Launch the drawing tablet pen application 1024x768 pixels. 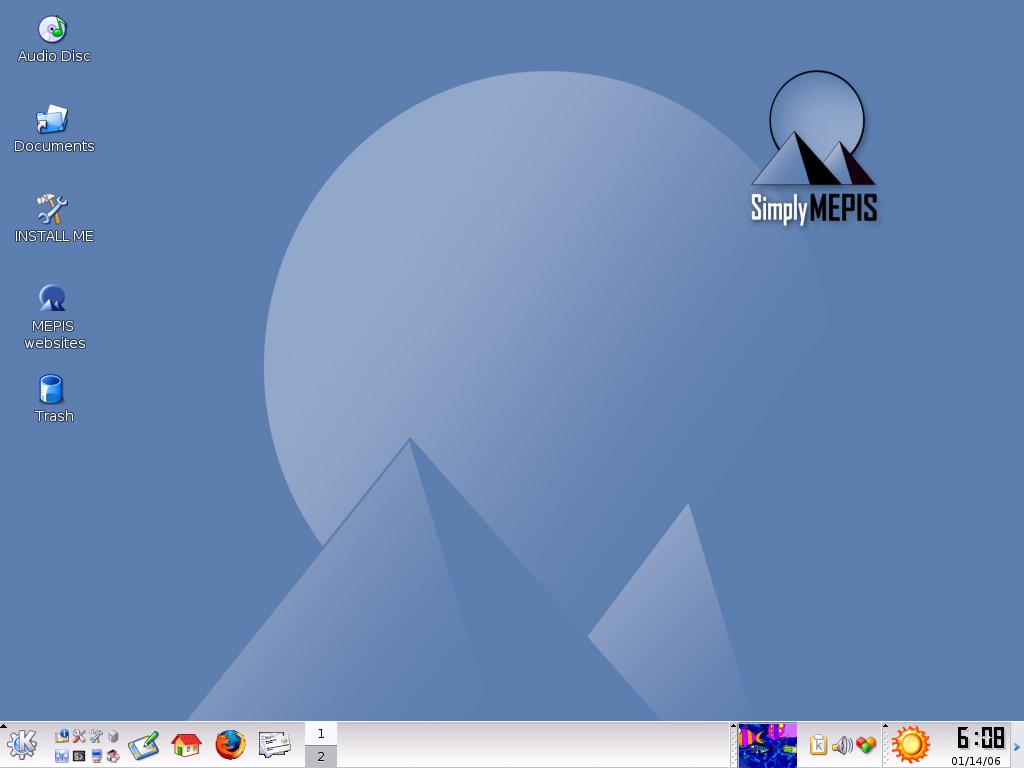pos(144,745)
